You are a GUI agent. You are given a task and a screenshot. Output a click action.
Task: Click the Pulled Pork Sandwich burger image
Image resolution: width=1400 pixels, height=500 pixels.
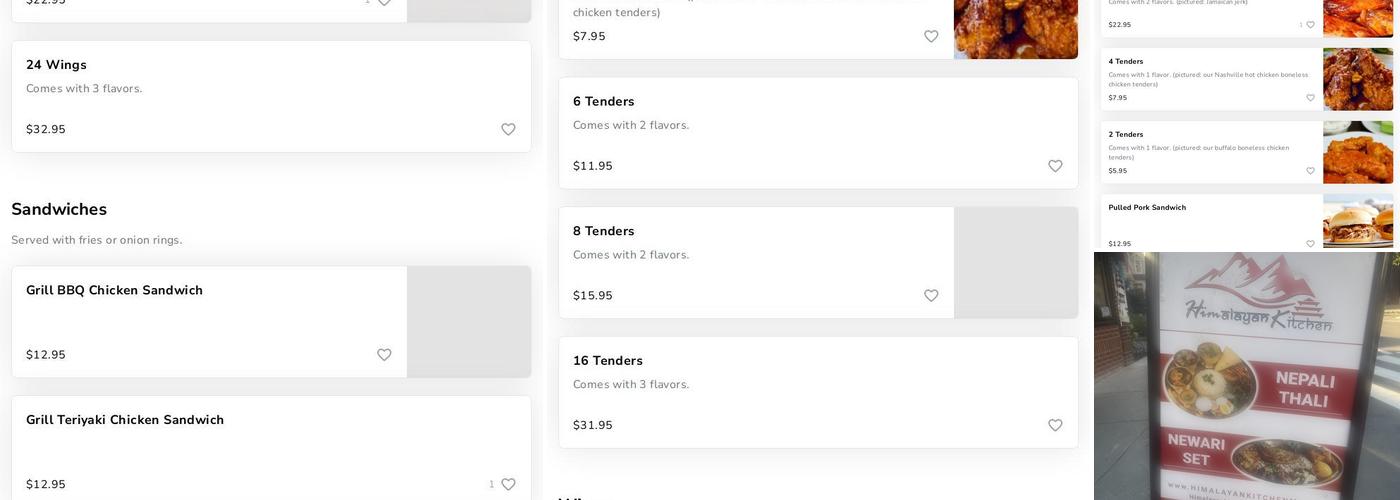coord(1358,222)
